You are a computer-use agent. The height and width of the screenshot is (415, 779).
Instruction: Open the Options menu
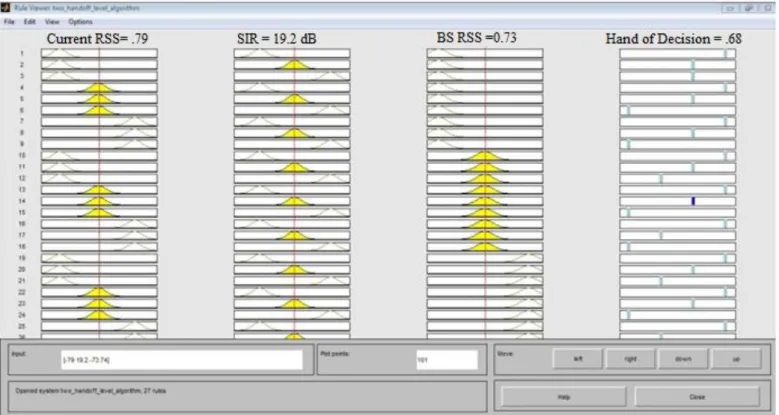pos(80,22)
